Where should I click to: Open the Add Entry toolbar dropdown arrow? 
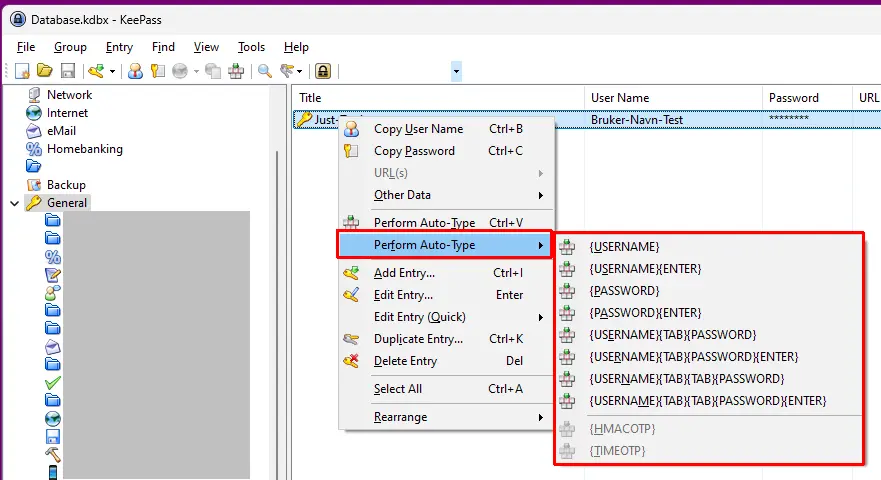tap(112, 71)
